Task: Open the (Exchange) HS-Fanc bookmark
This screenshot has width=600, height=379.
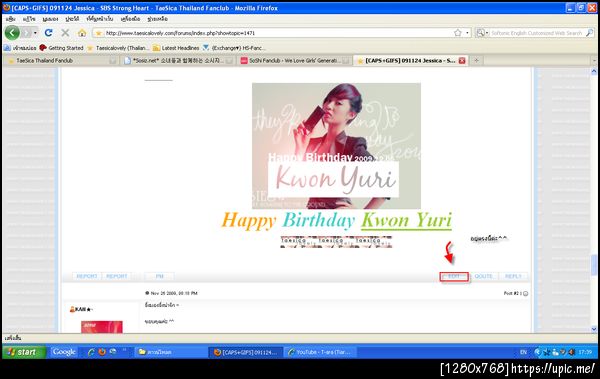Action: [x=234, y=48]
